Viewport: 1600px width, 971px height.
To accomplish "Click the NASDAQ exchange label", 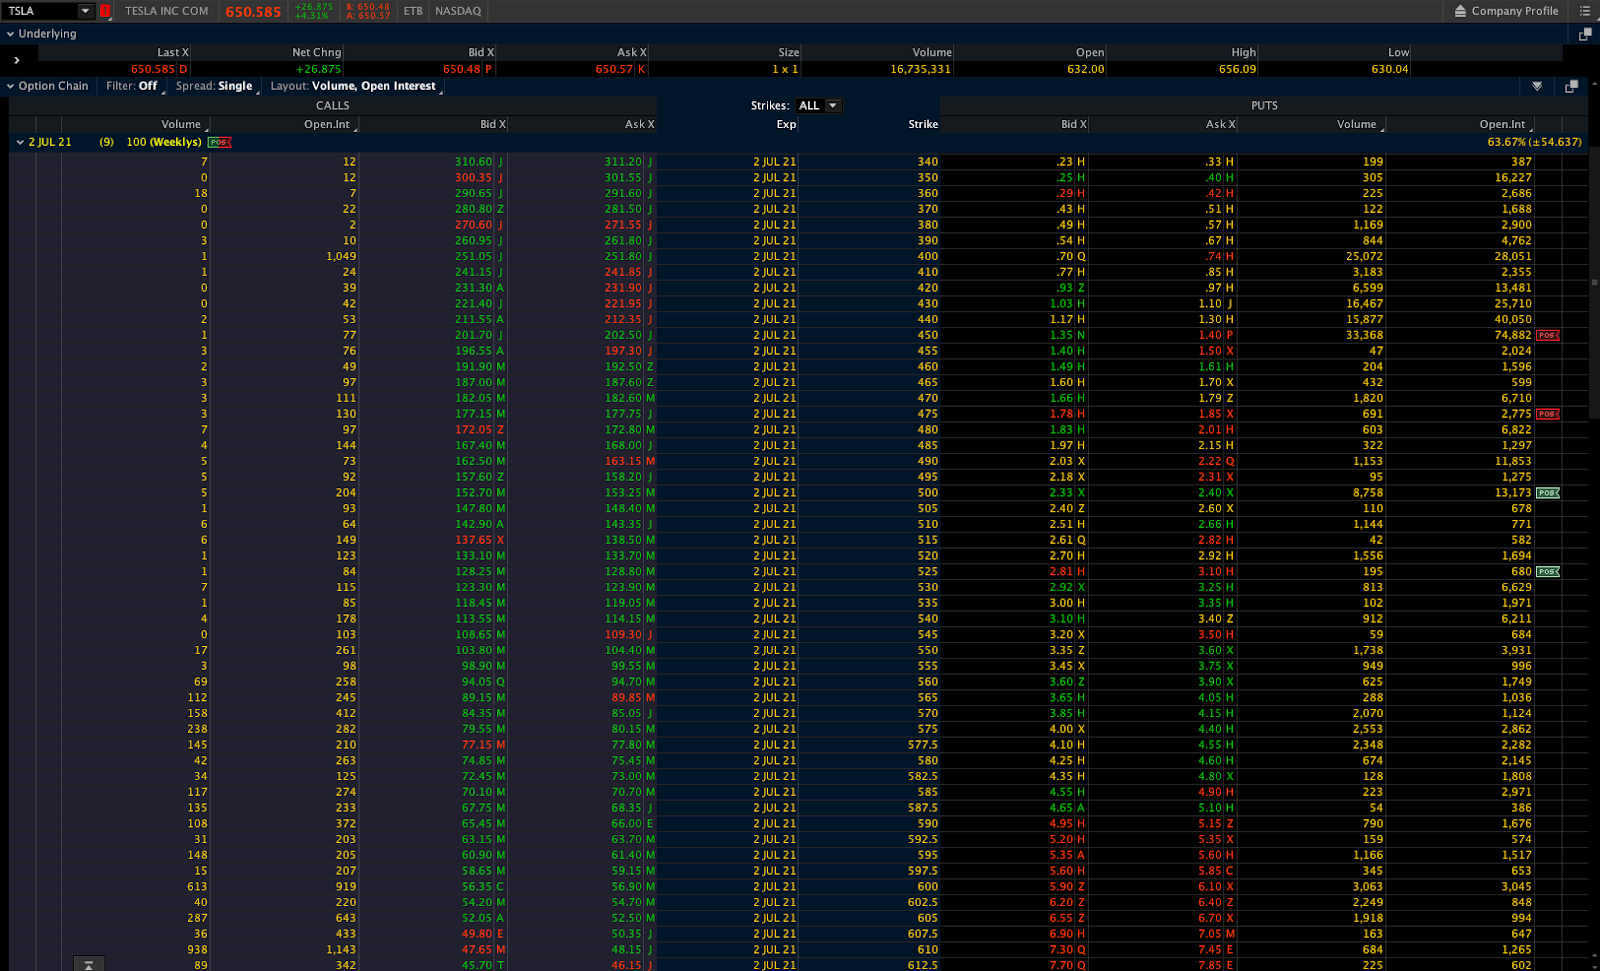I will [x=458, y=11].
